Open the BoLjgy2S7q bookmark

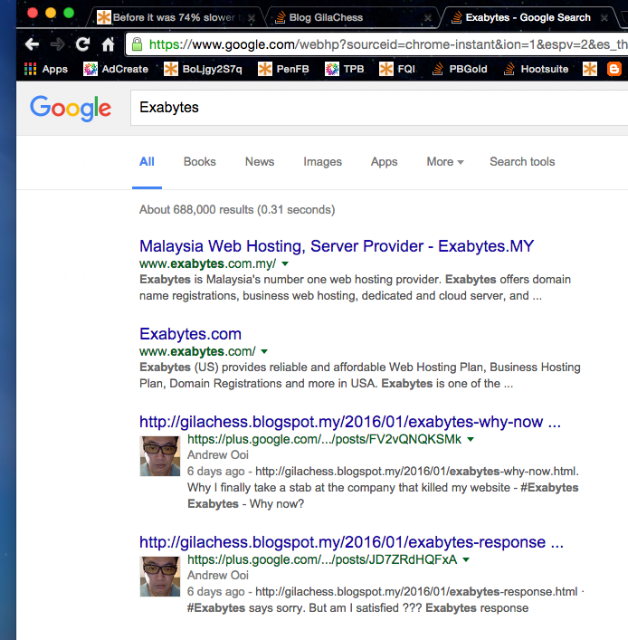tap(203, 69)
